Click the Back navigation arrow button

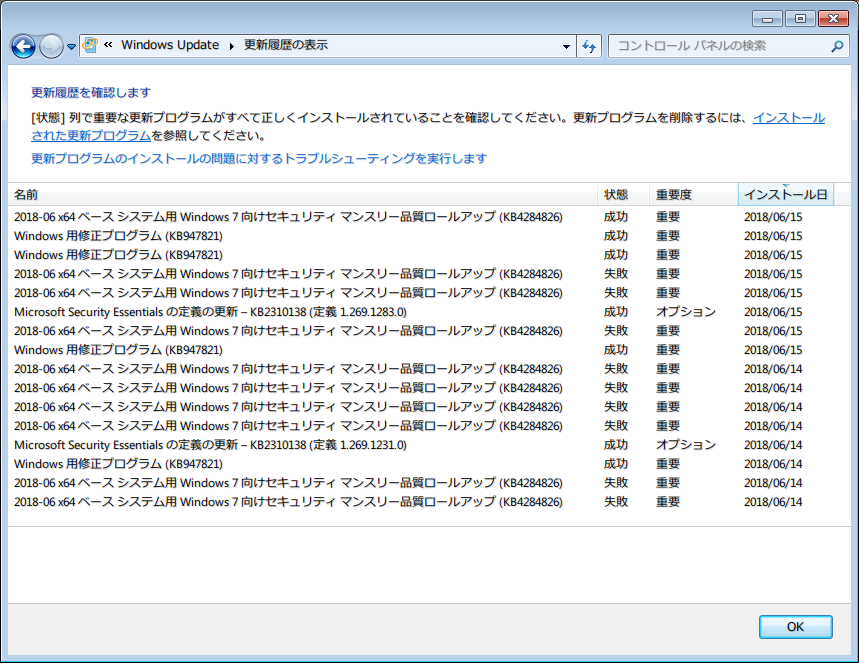pos(23,46)
